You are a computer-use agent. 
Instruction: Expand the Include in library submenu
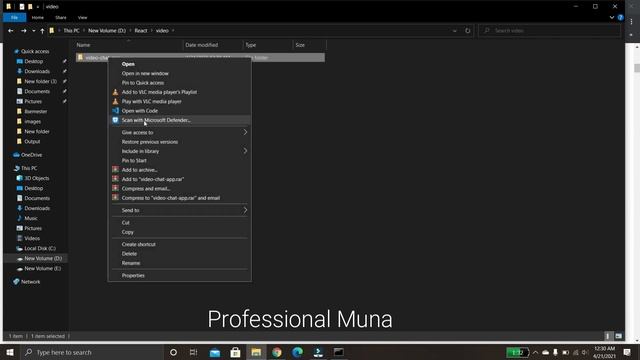tap(180, 151)
